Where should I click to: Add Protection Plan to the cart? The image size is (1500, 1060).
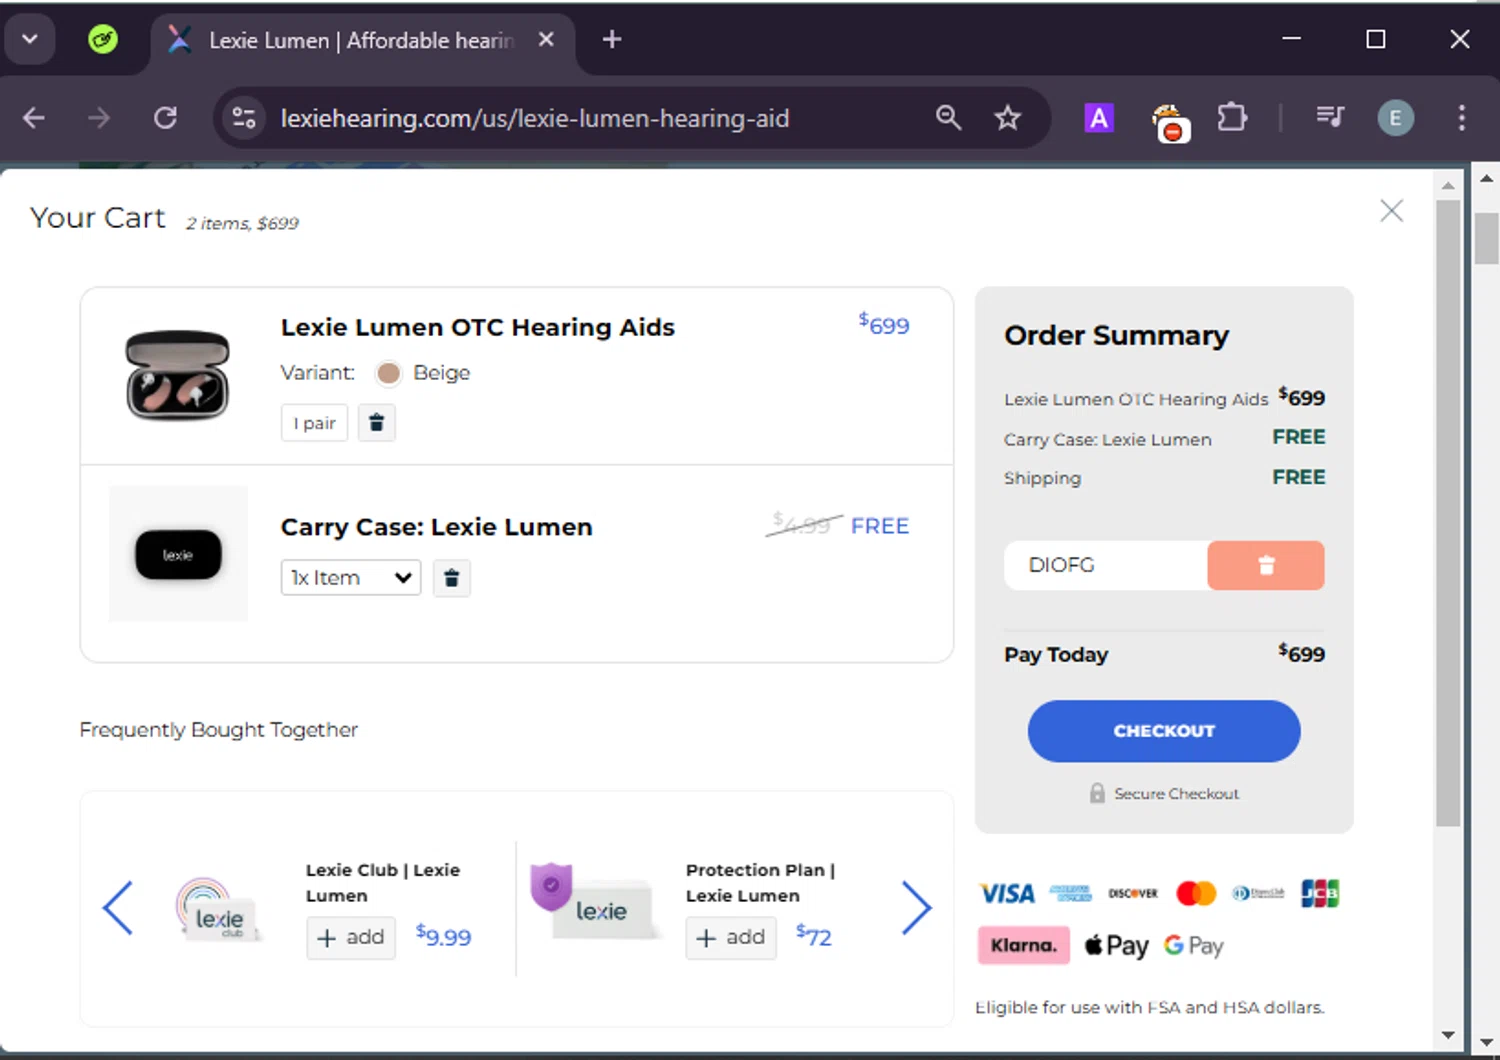point(731,938)
